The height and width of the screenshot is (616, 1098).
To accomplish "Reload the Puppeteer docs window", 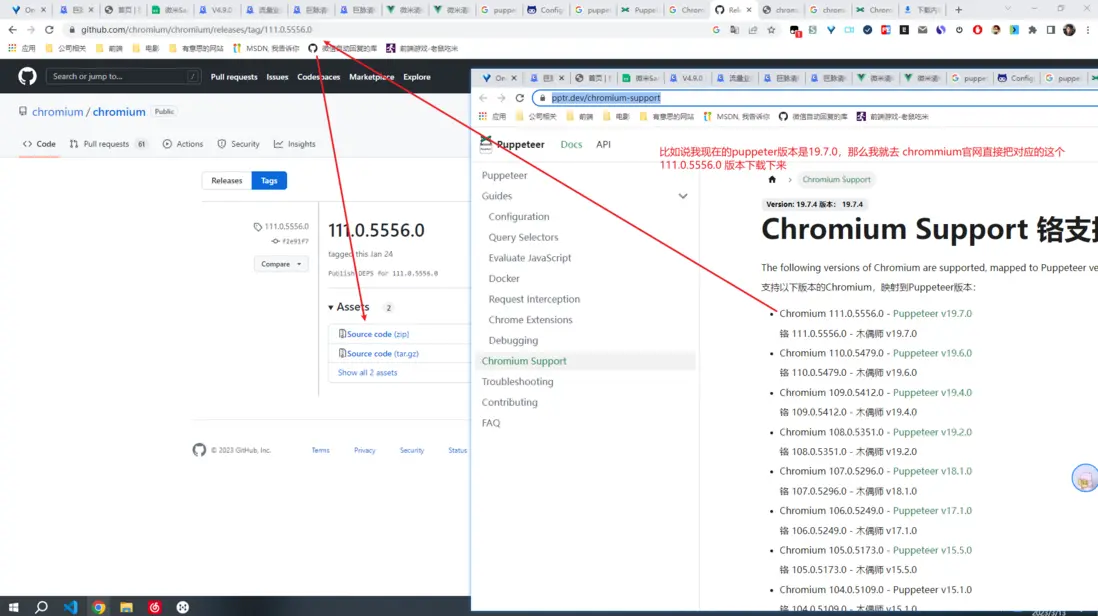I will coord(520,98).
